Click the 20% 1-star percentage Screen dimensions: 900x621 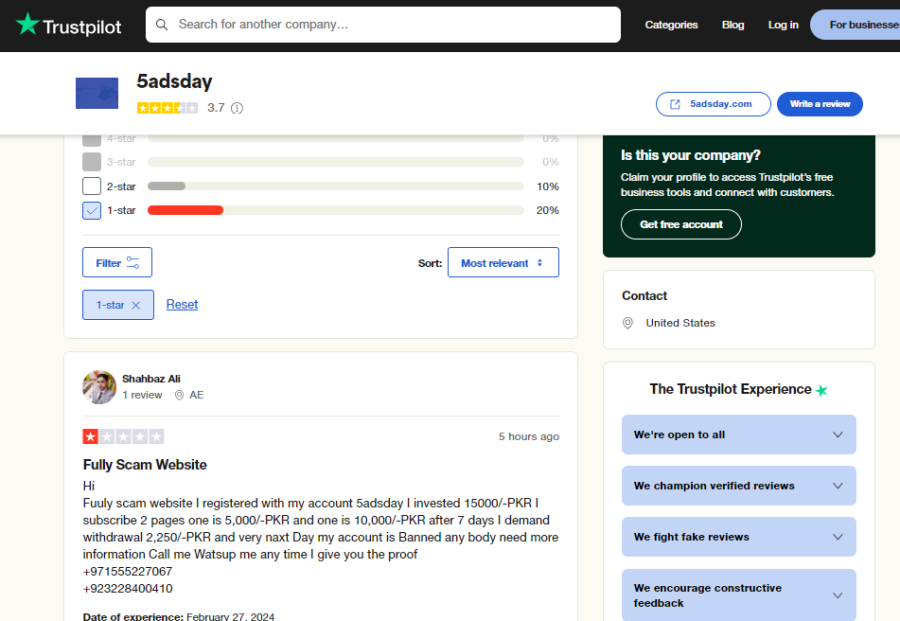click(548, 210)
